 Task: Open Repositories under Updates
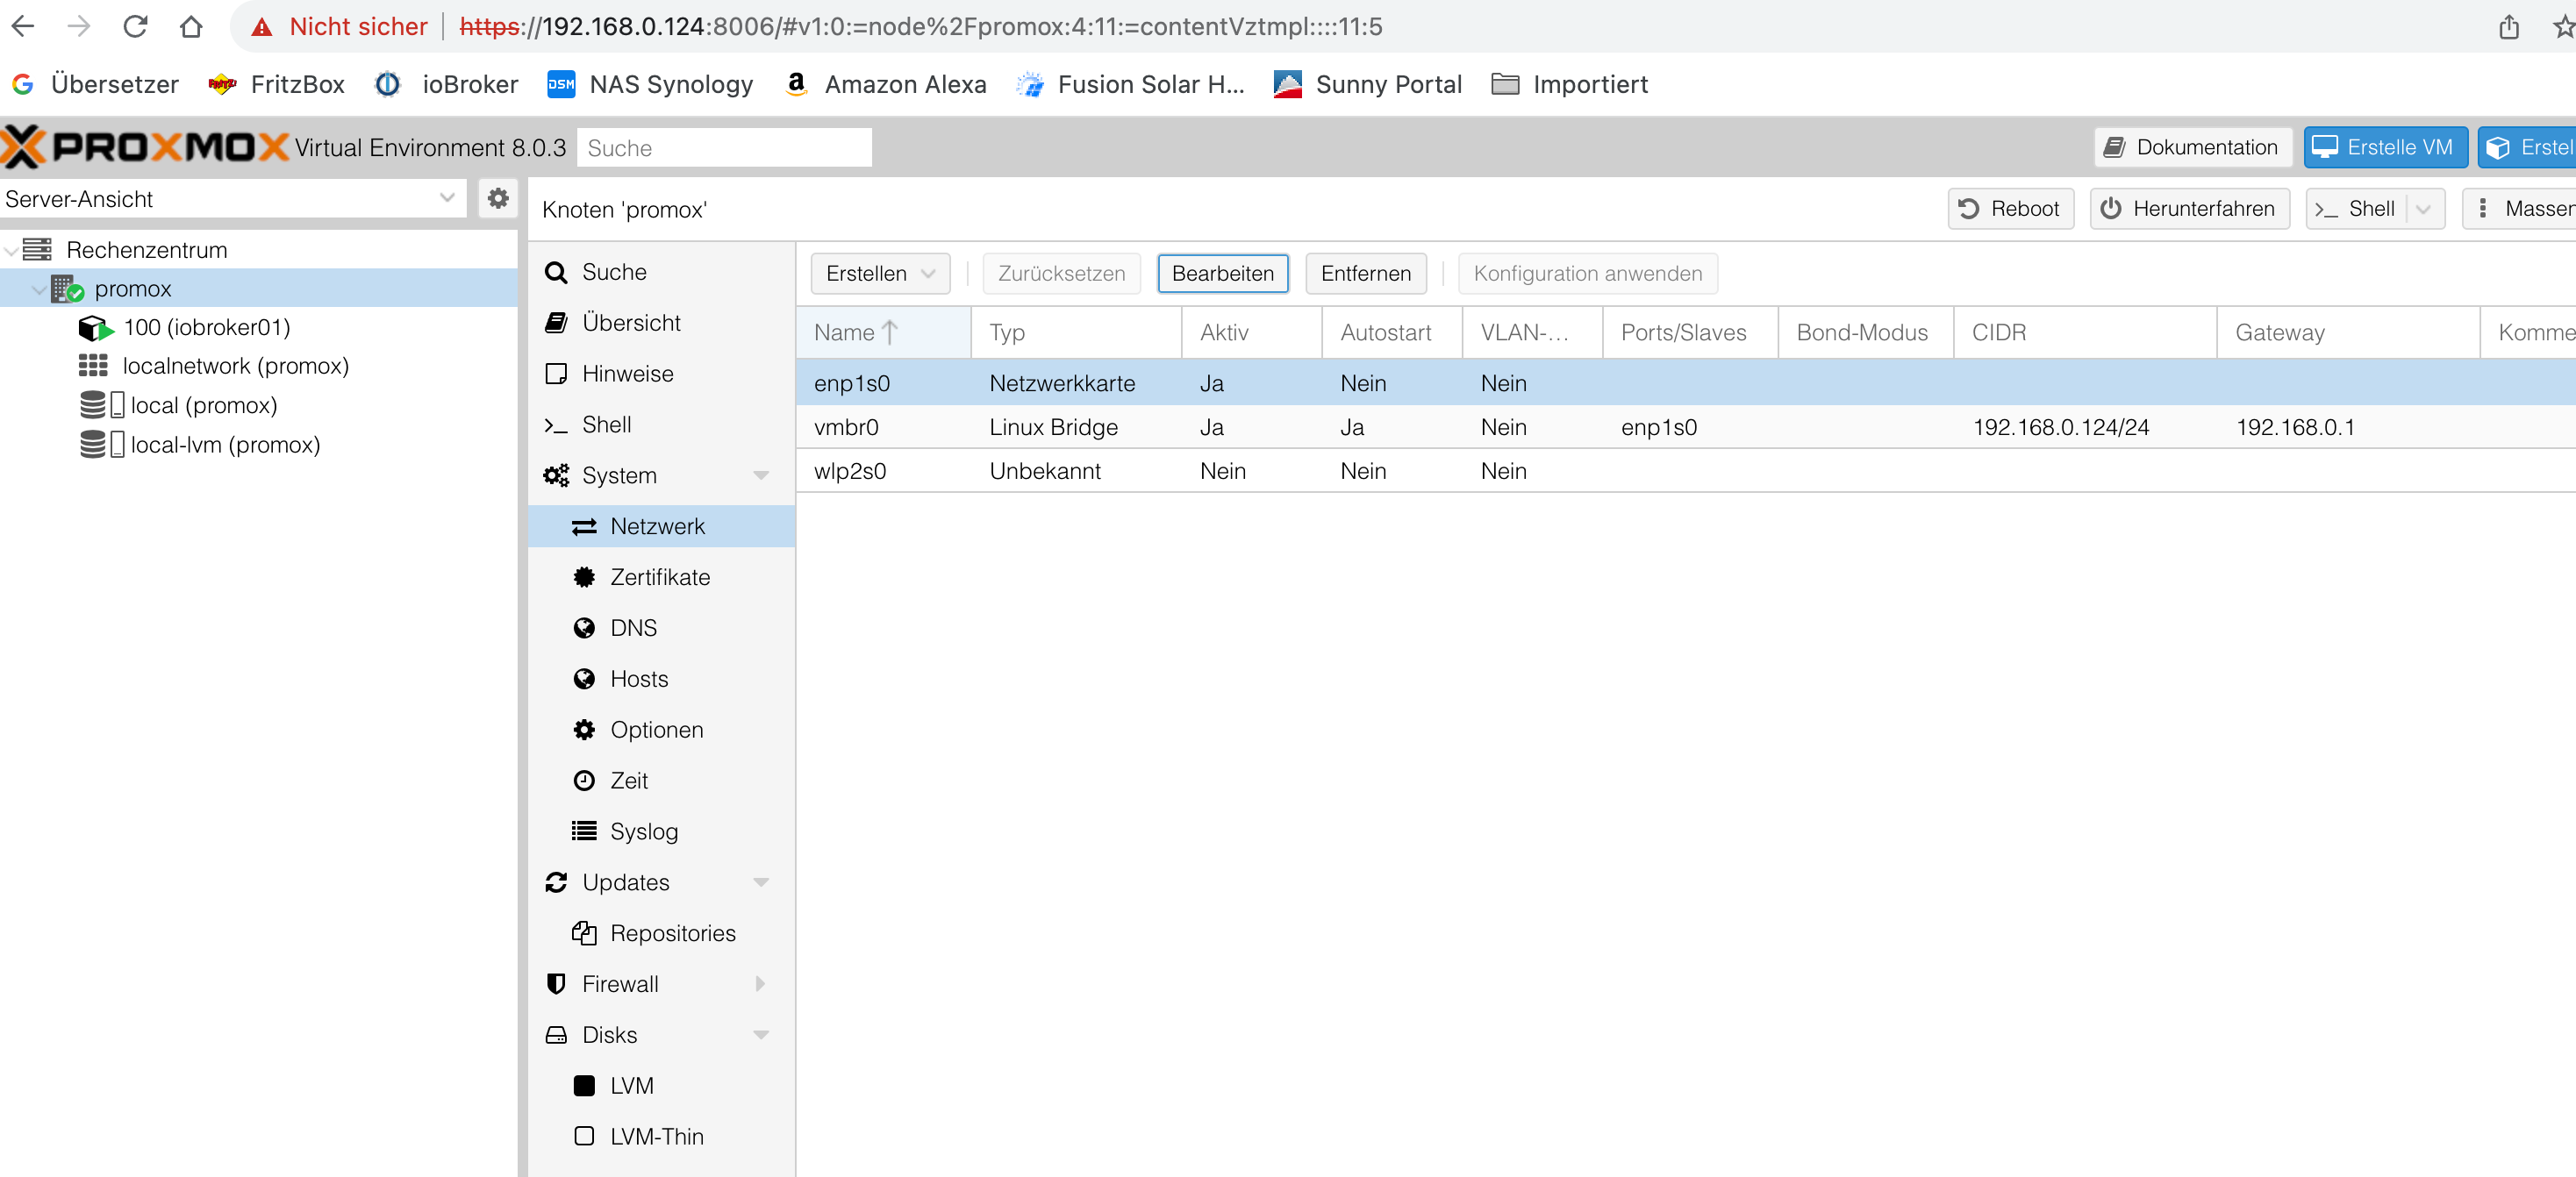click(x=672, y=933)
